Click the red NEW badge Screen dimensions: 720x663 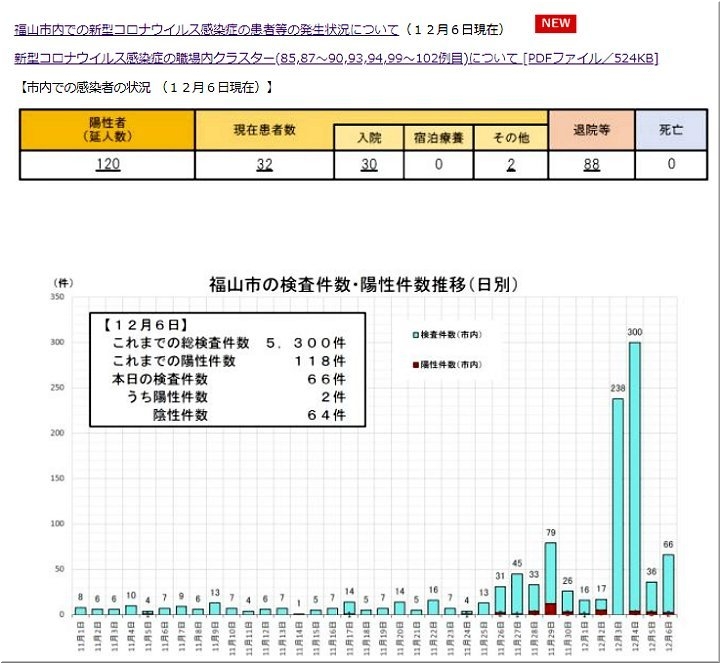(x=556, y=23)
